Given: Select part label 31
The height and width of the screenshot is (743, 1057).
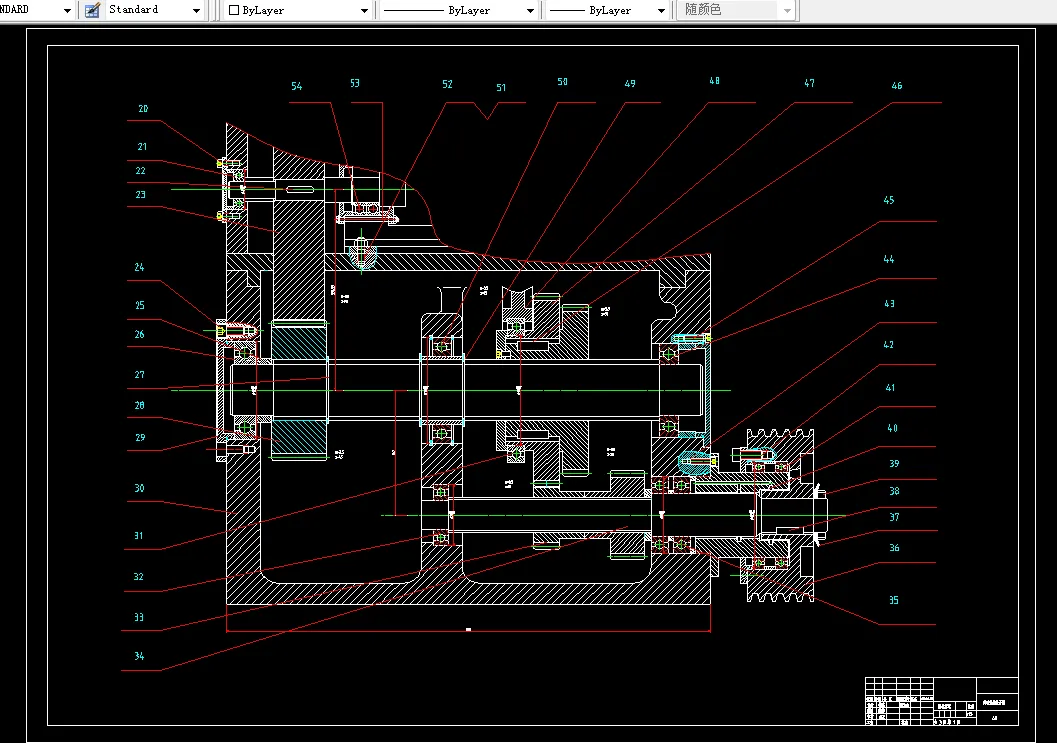Looking at the screenshot, I should point(138,535).
